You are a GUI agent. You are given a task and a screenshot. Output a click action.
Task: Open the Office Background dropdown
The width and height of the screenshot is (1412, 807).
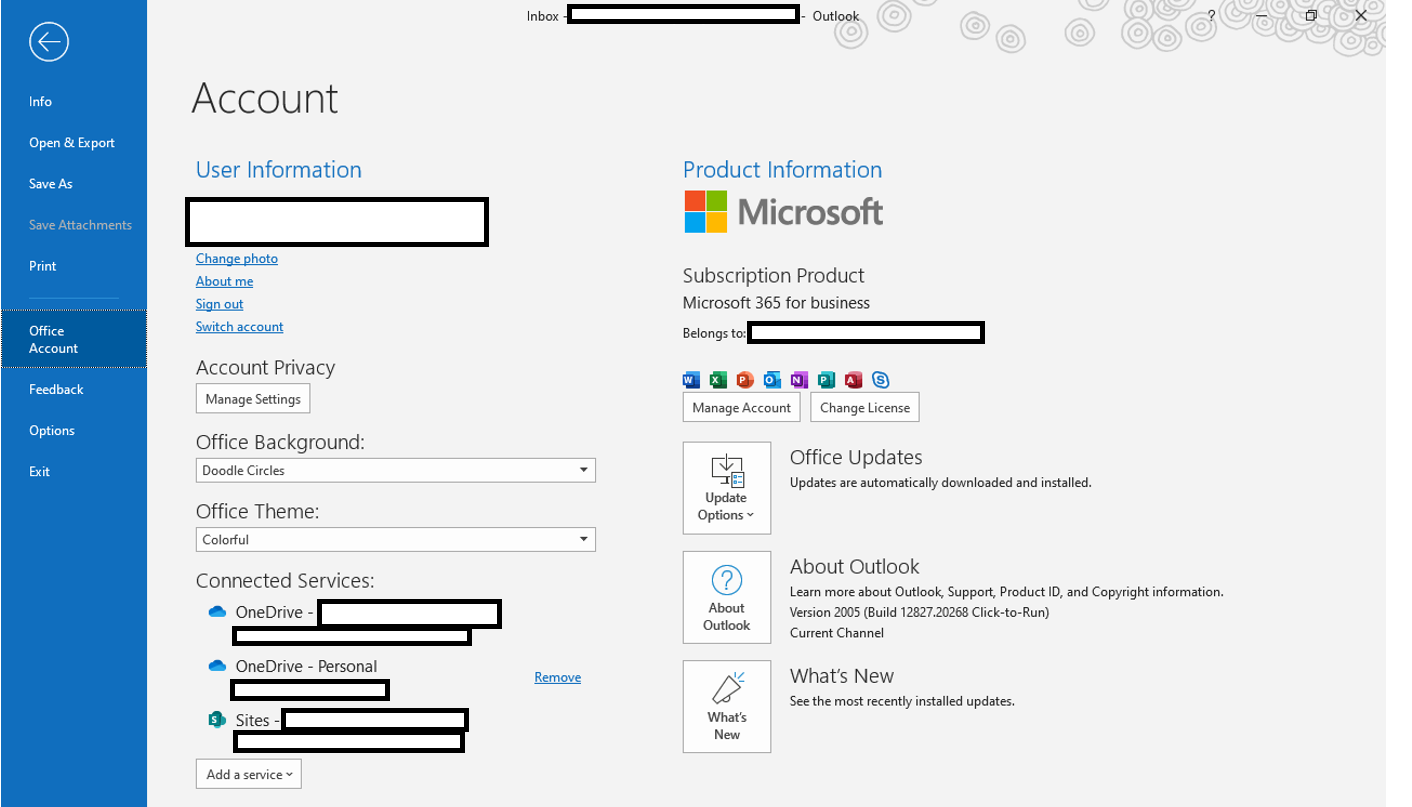[x=396, y=470]
